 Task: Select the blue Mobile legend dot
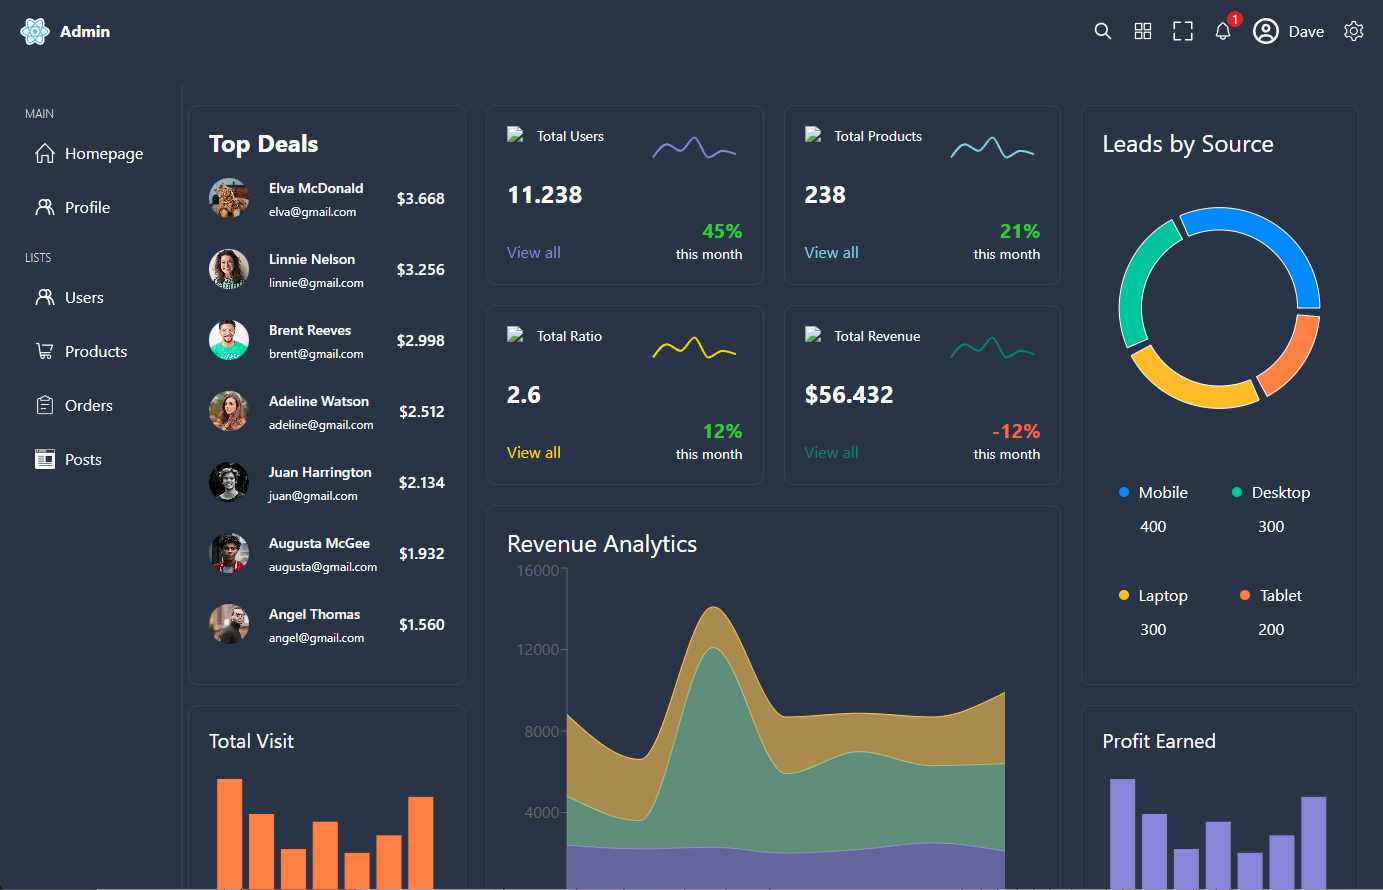click(1124, 492)
